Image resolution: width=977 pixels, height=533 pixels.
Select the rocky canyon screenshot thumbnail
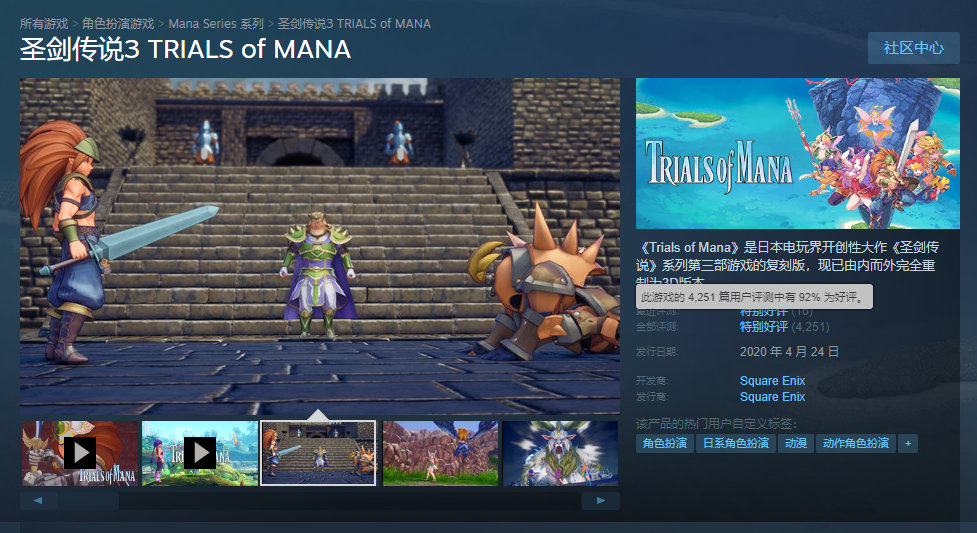pos(440,453)
